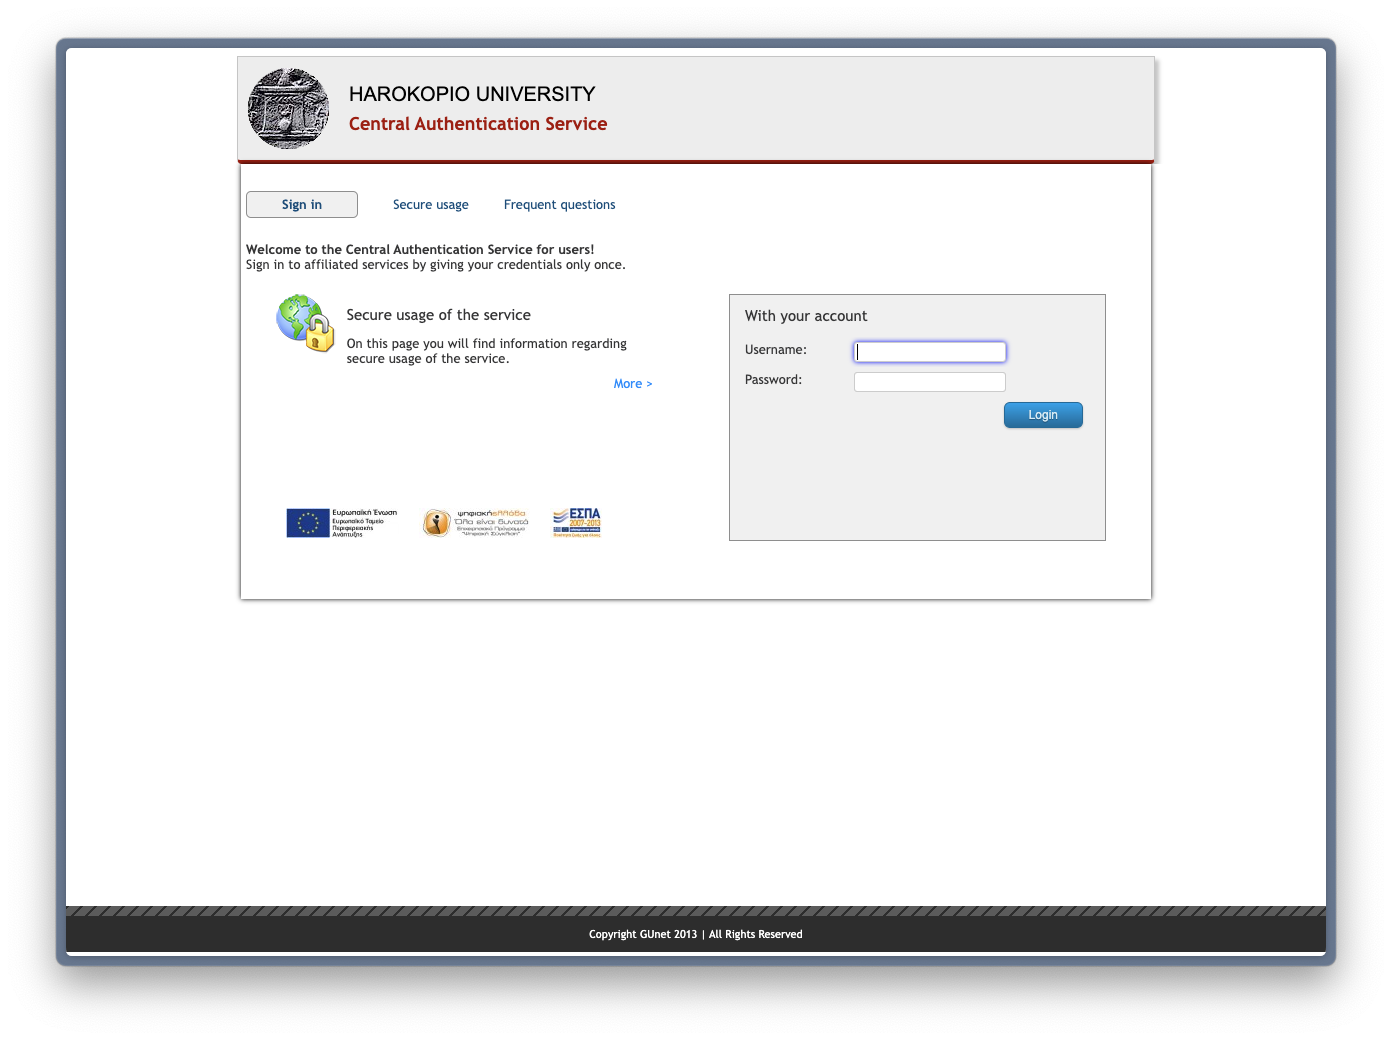Click the bold welcome message line

[x=420, y=250]
